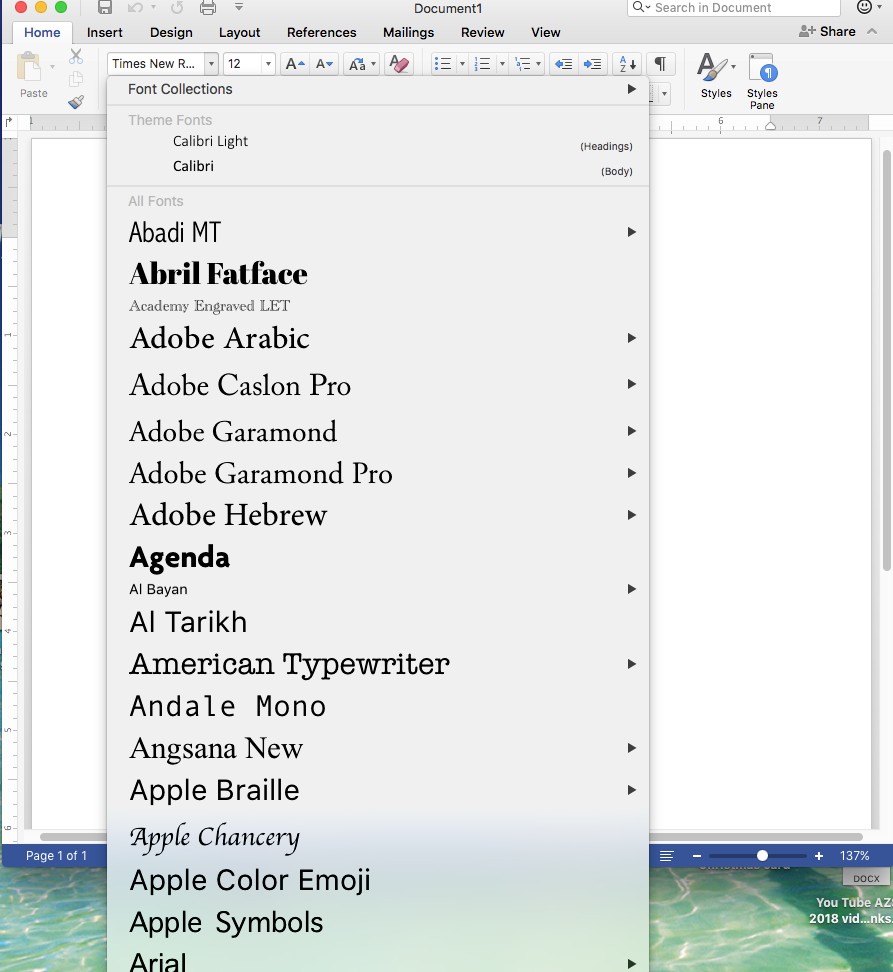This screenshot has height=972, width=893.
Task: Pick the Andale Mono font
Action: pyautogui.click(x=378, y=706)
